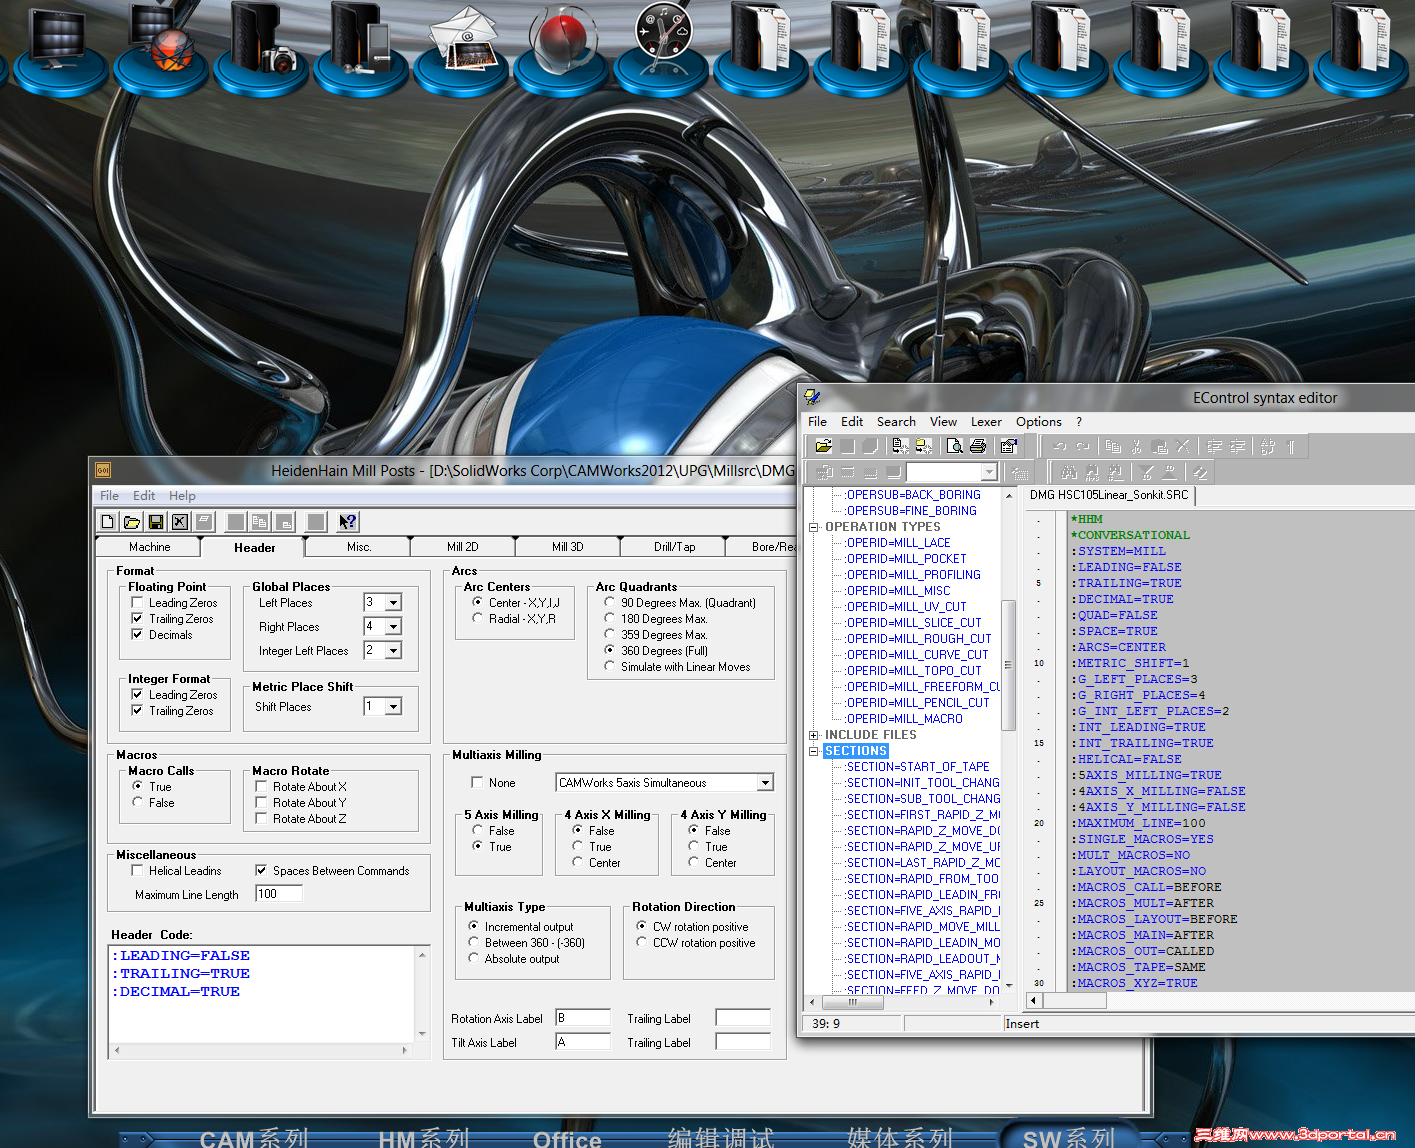The width and height of the screenshot is (1415, 1148).
Task: Click the Tilt Axis Label field
Action: [x=583, y=1042]
